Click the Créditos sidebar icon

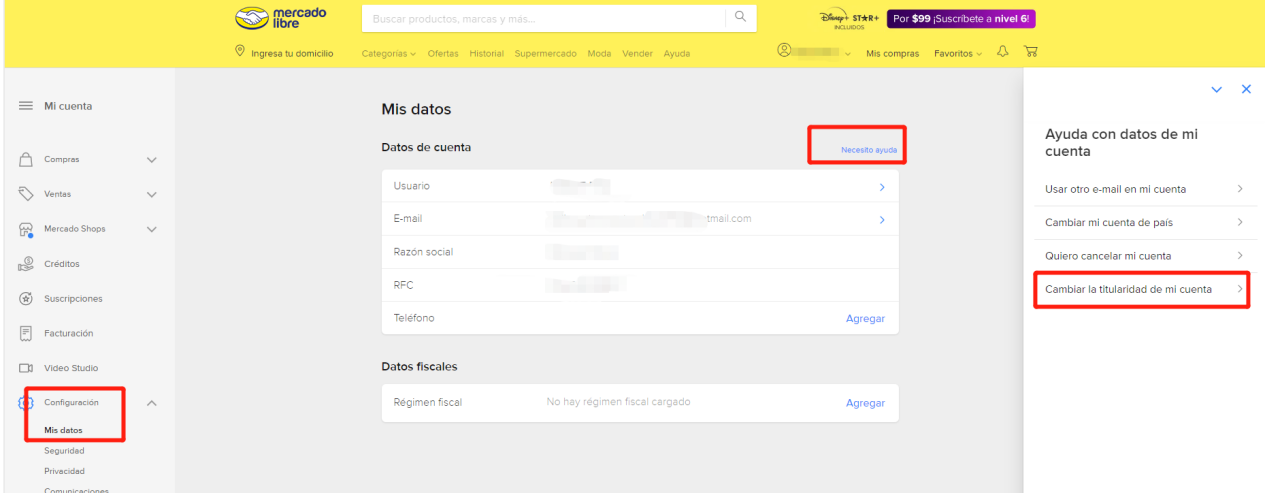pyautogui.click(x=26, y=264)
